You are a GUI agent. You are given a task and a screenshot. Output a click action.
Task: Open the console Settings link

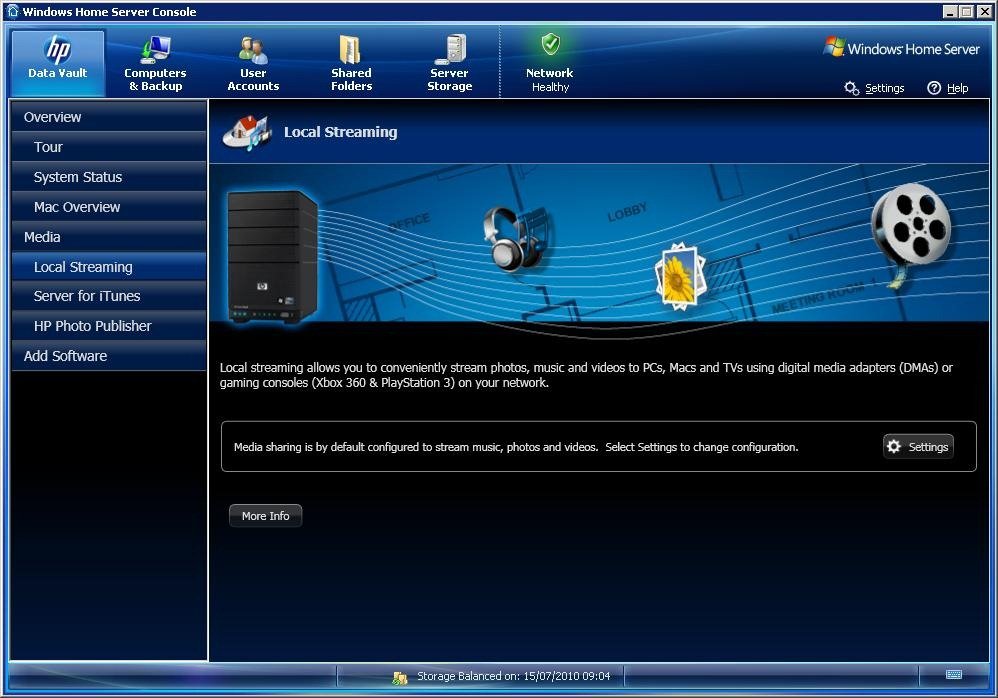(x=885, y=88)
